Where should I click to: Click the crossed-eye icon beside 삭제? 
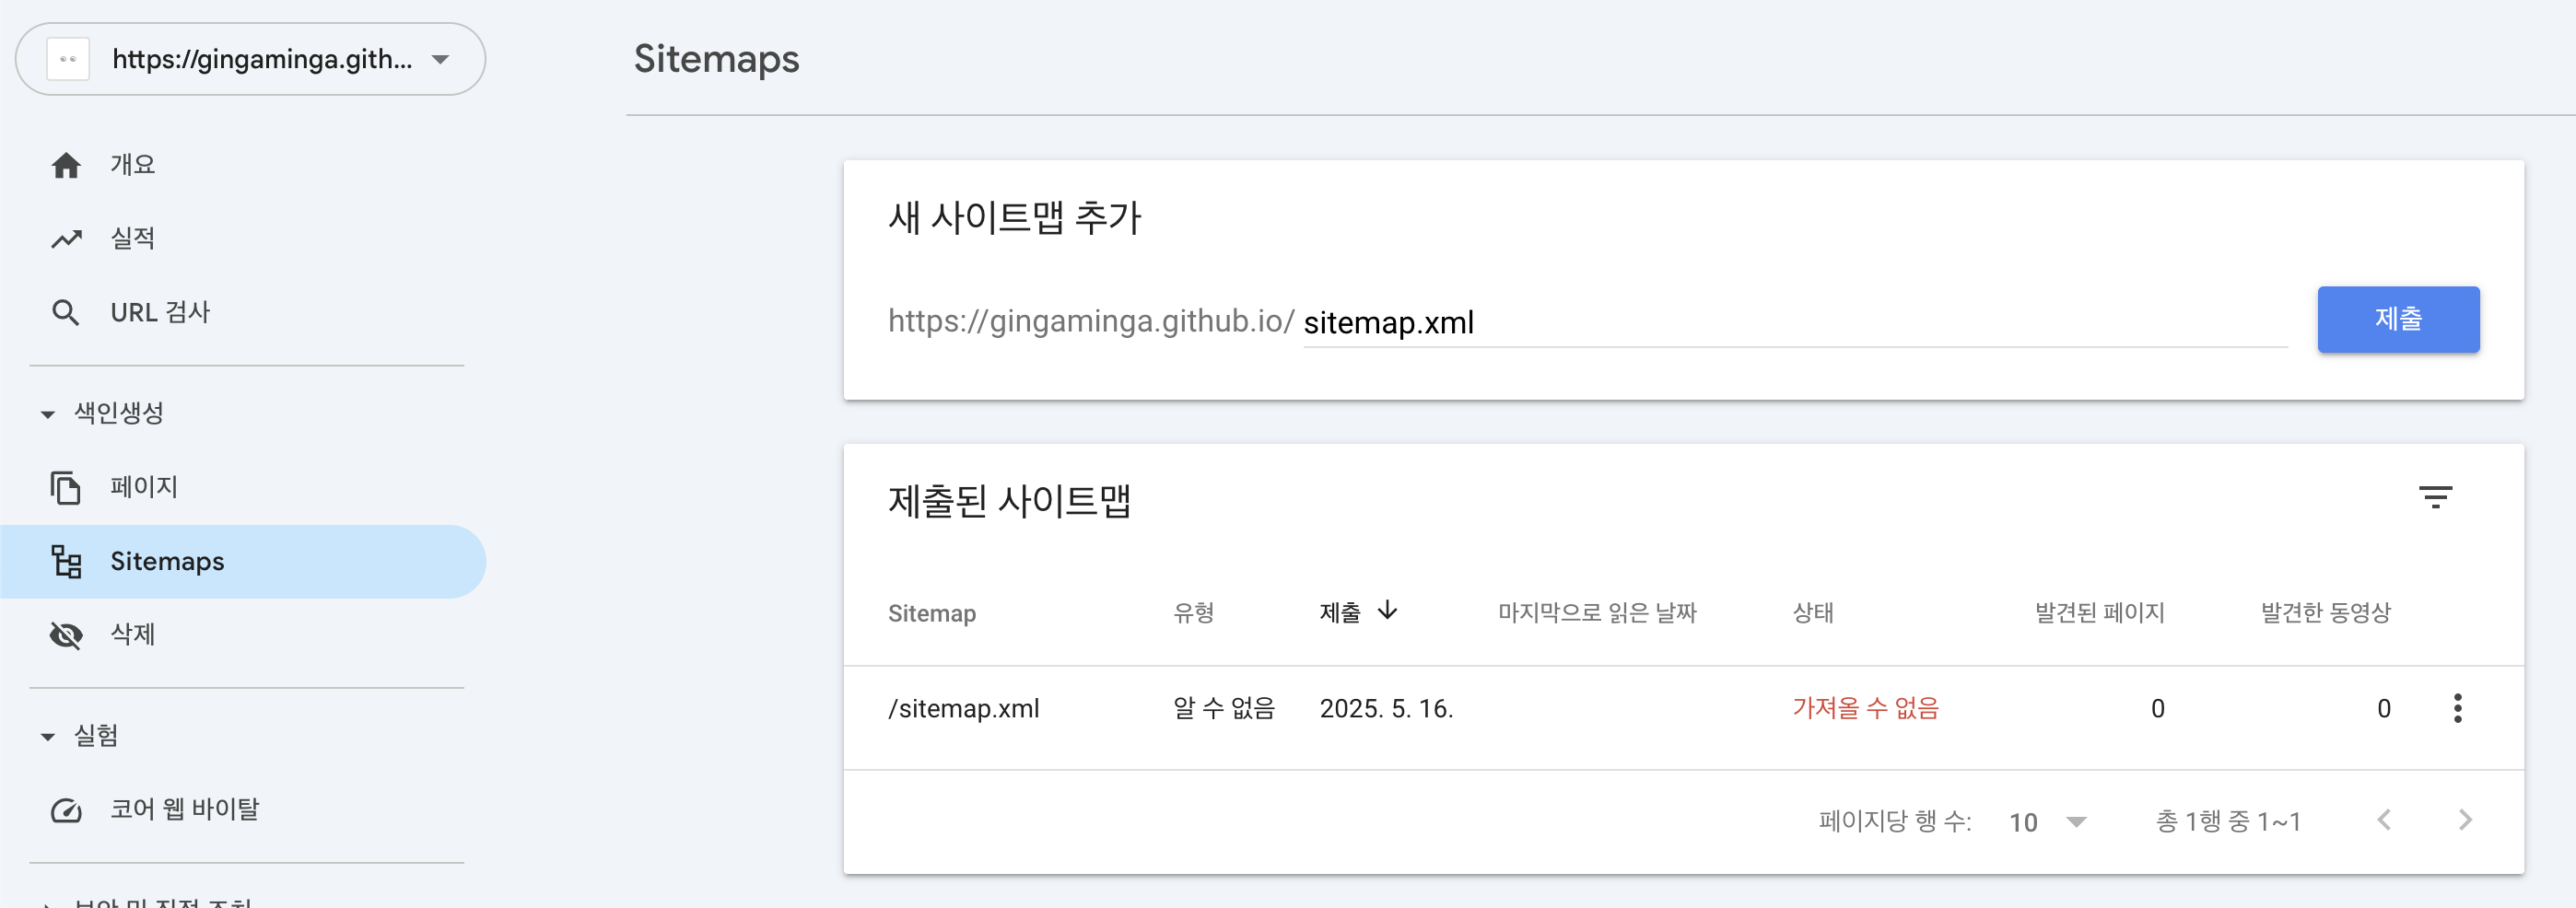(66, 635)
